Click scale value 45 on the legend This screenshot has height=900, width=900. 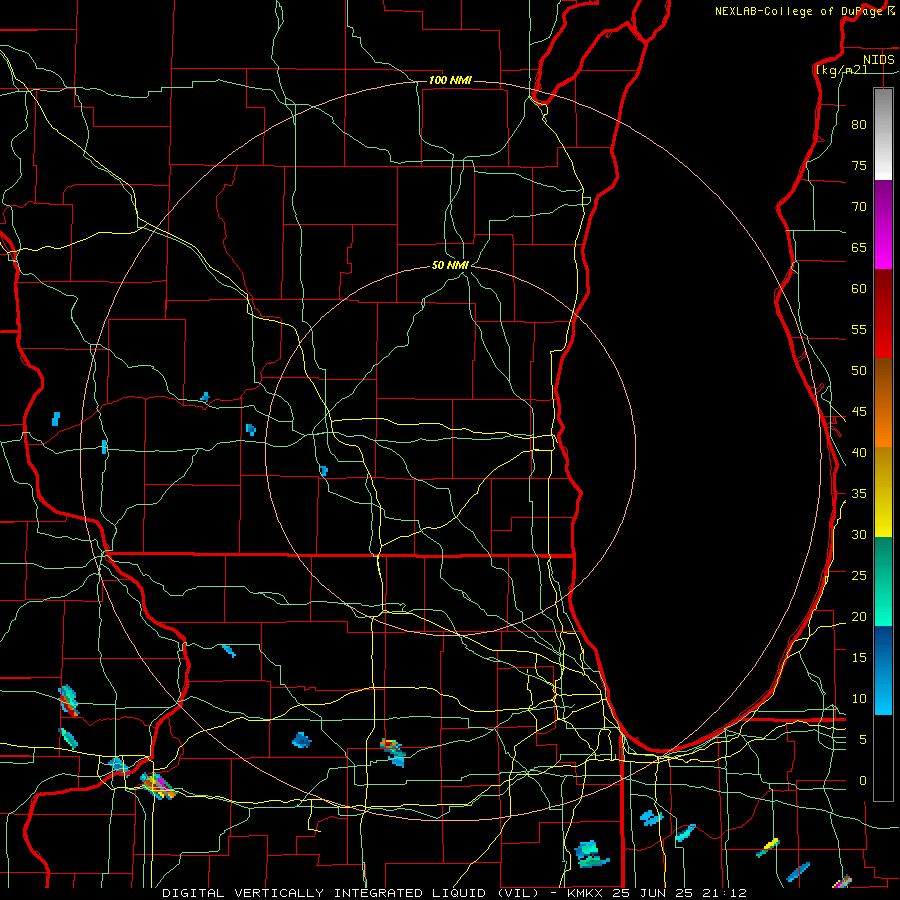tap(859, 412)
